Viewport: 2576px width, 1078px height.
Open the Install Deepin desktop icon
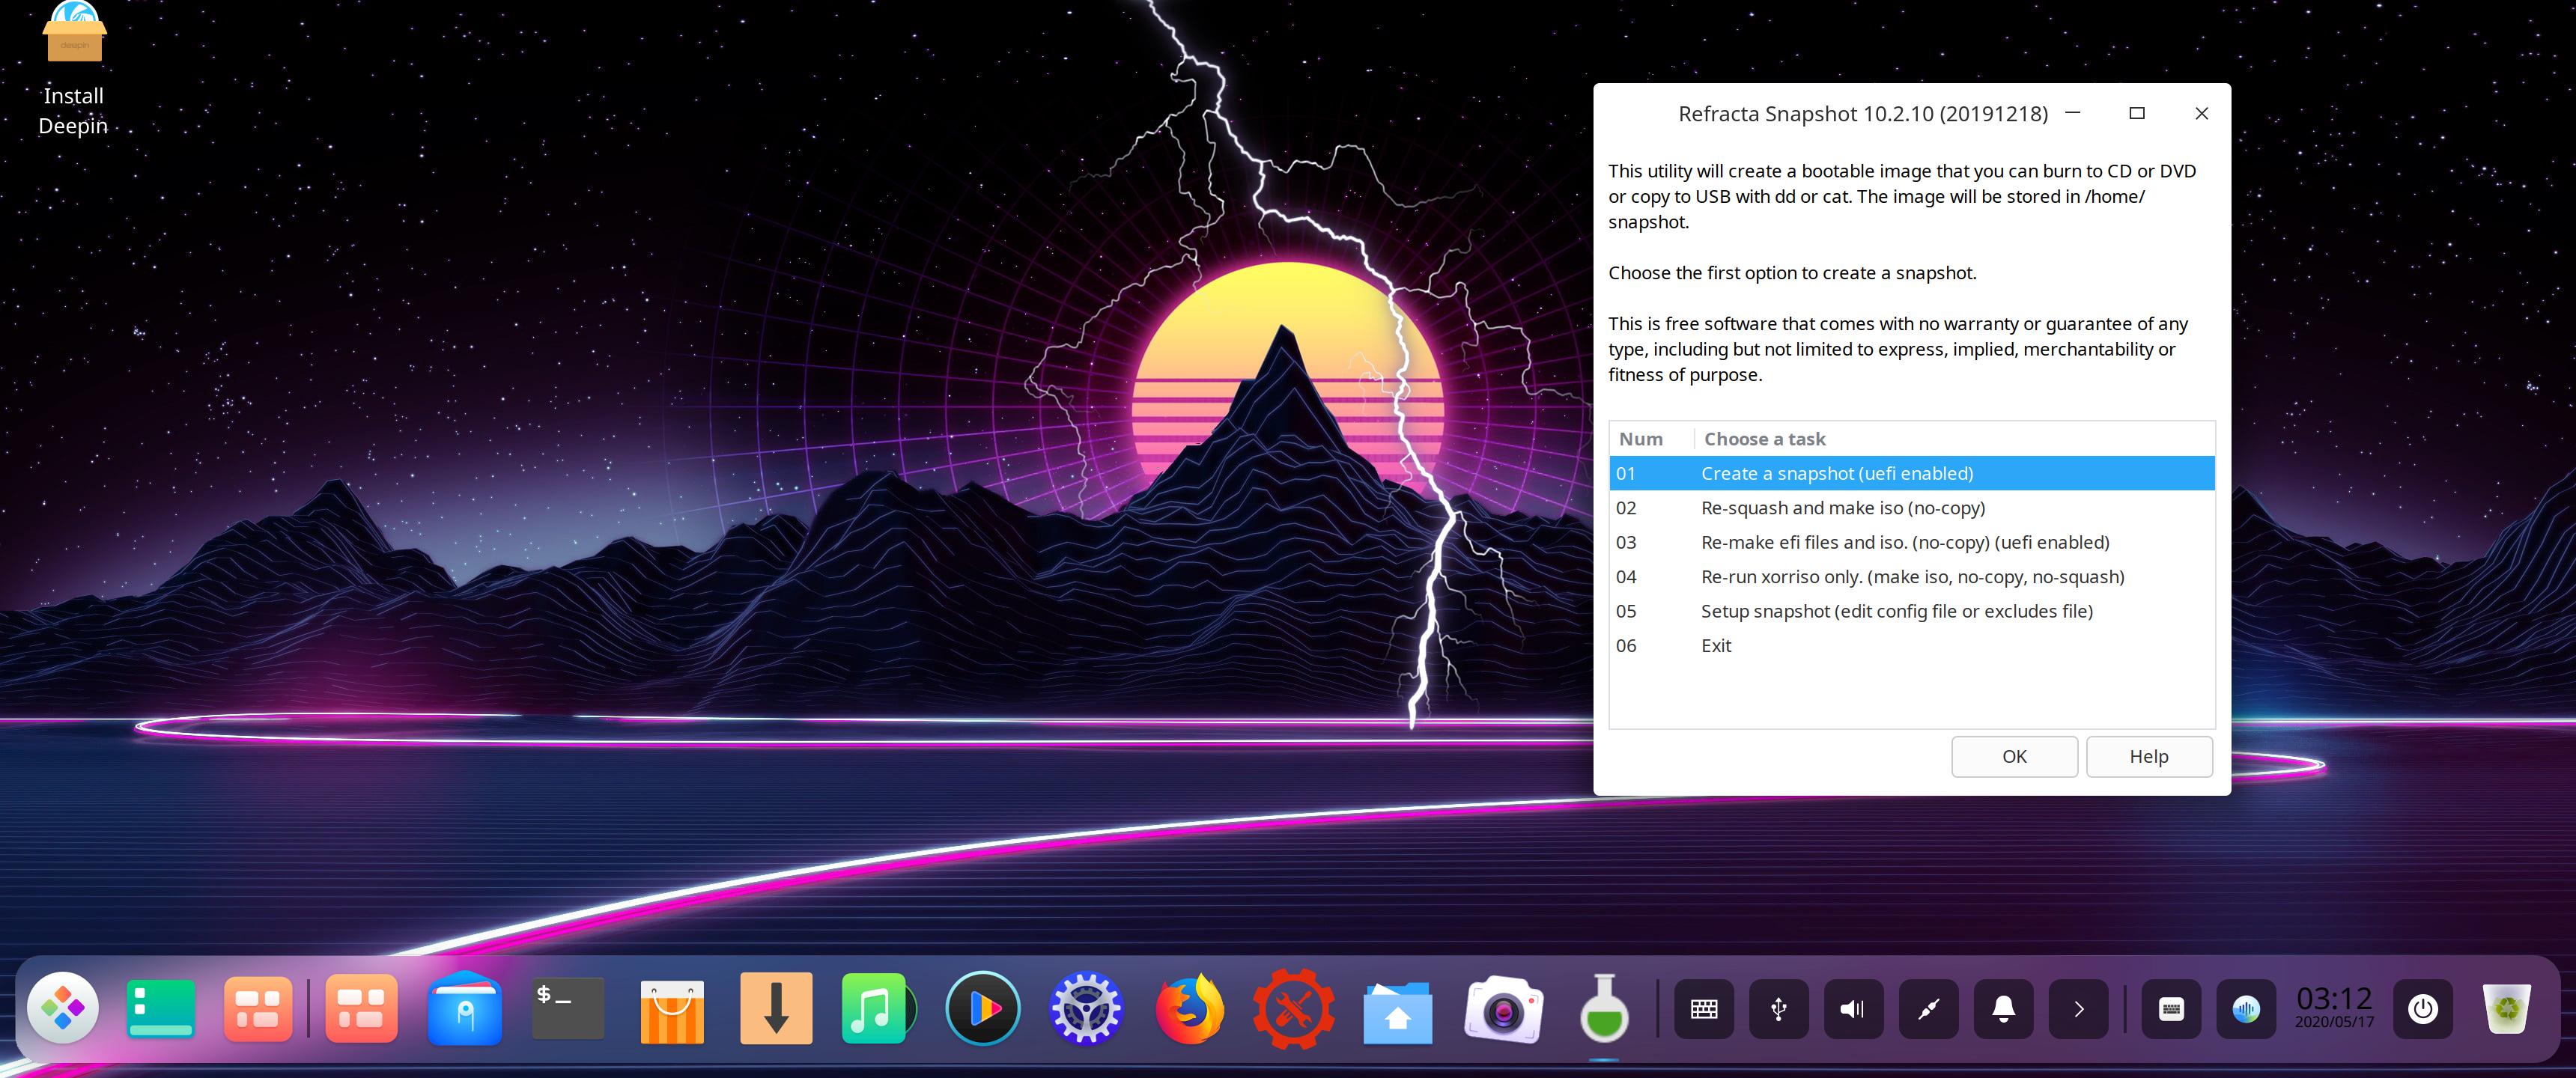point(73,68)
